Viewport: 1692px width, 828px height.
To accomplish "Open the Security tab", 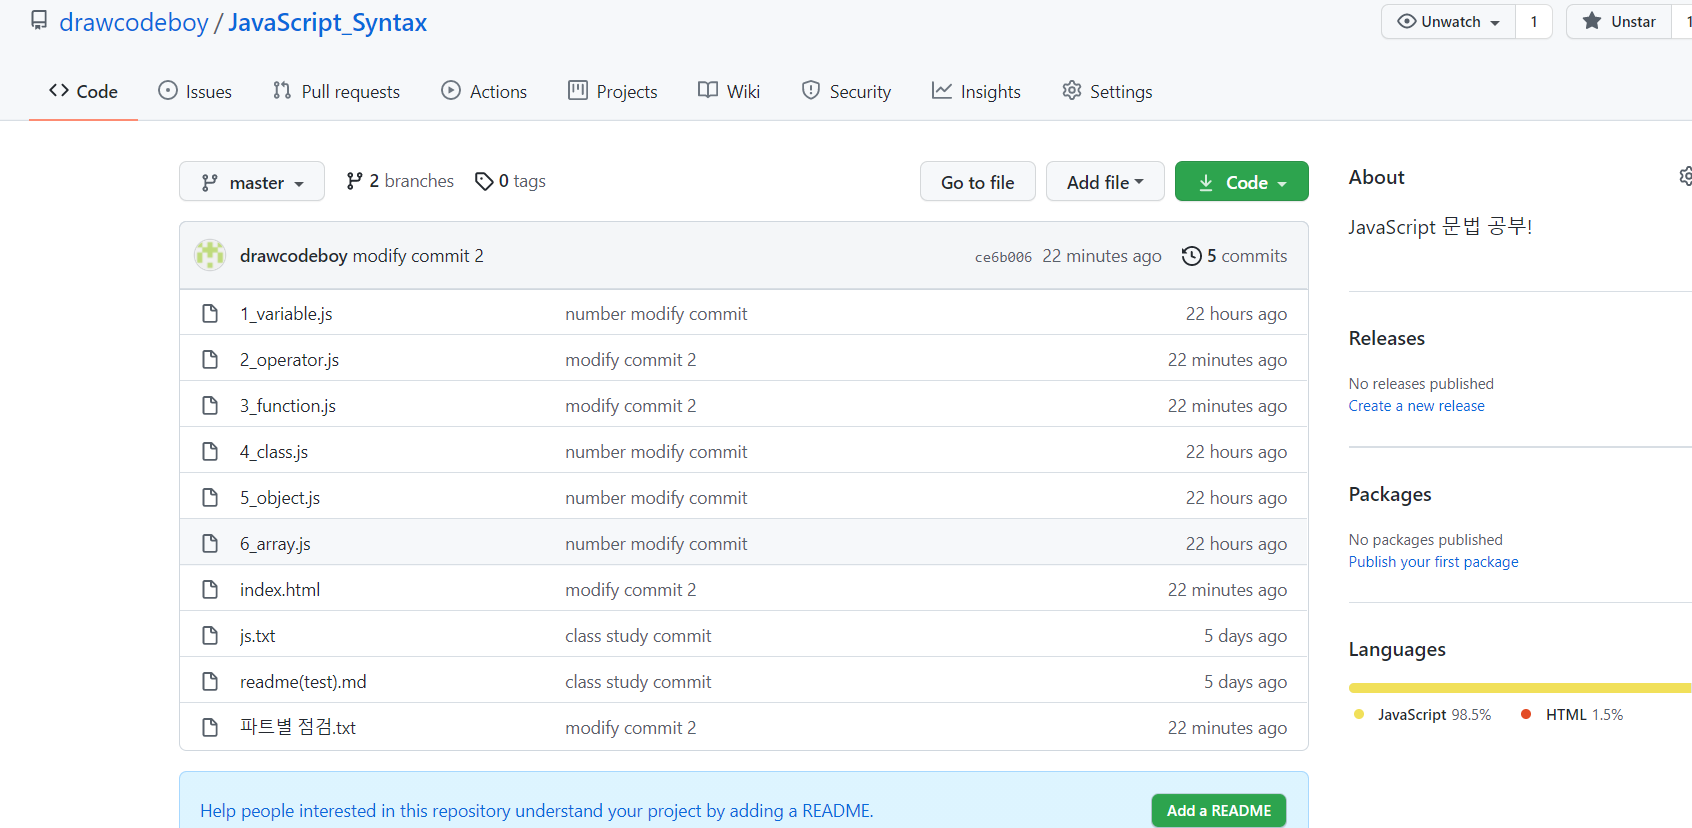I will 846,91.
